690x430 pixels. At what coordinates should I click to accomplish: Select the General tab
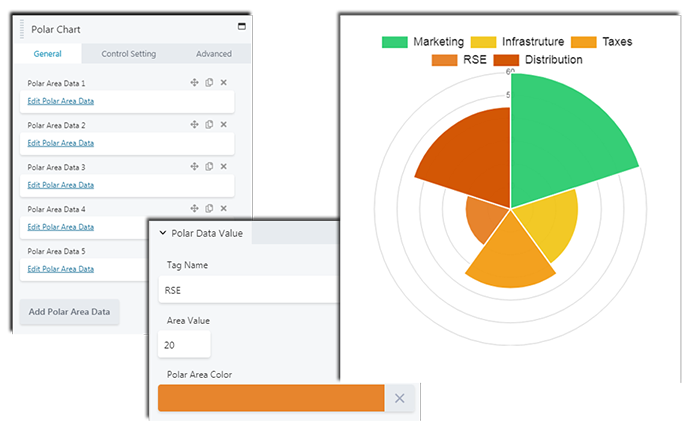(x=48, y=54)
